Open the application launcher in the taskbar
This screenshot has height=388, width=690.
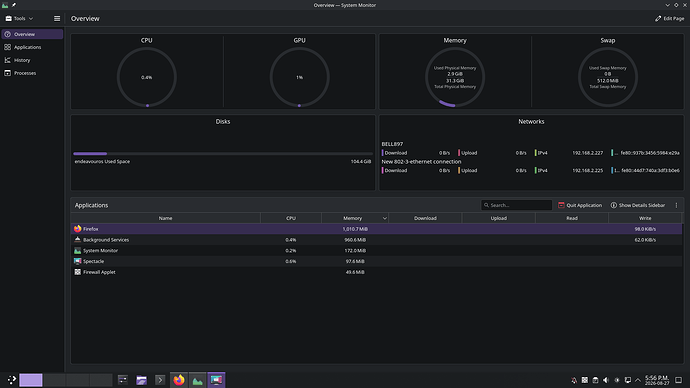[x=11, y=380]
